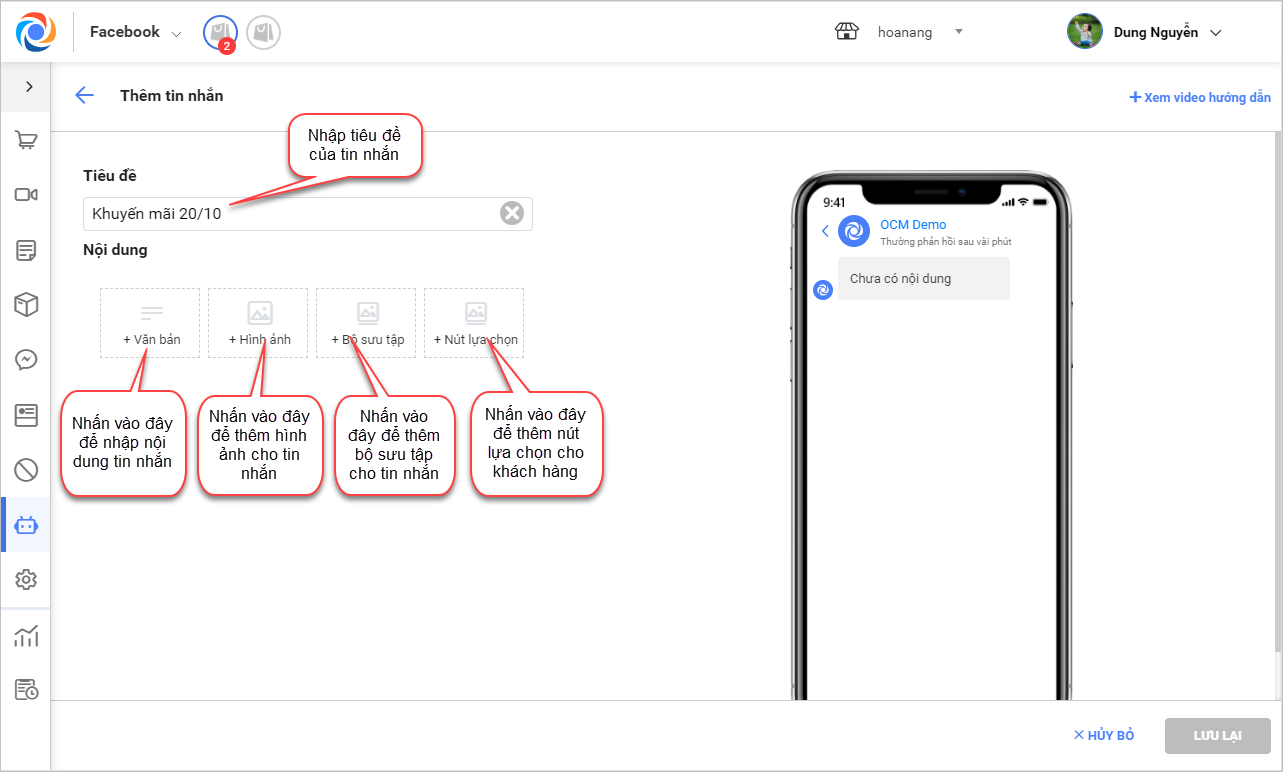
Task: Expand the left sidebar with the chevron
Action: tap(28, 87)
